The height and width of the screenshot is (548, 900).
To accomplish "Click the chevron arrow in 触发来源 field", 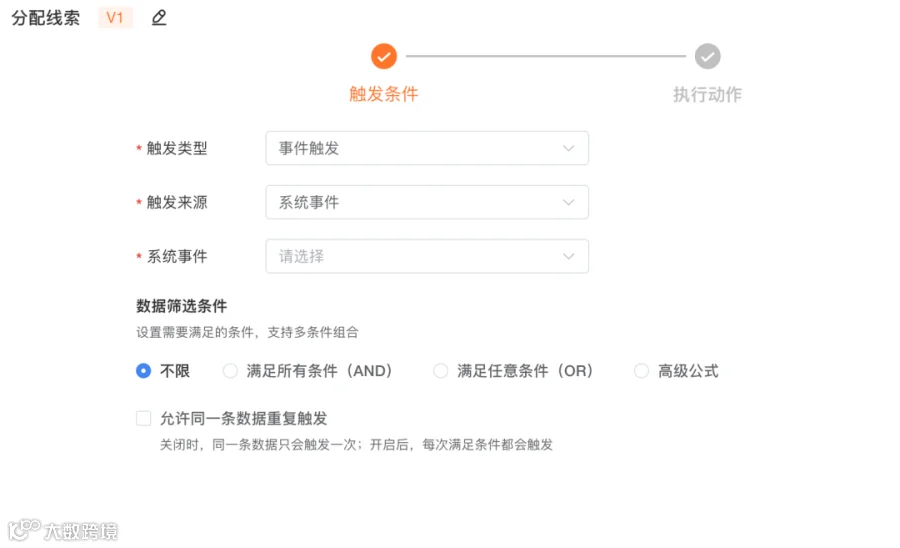I will (x=568, y=202).
